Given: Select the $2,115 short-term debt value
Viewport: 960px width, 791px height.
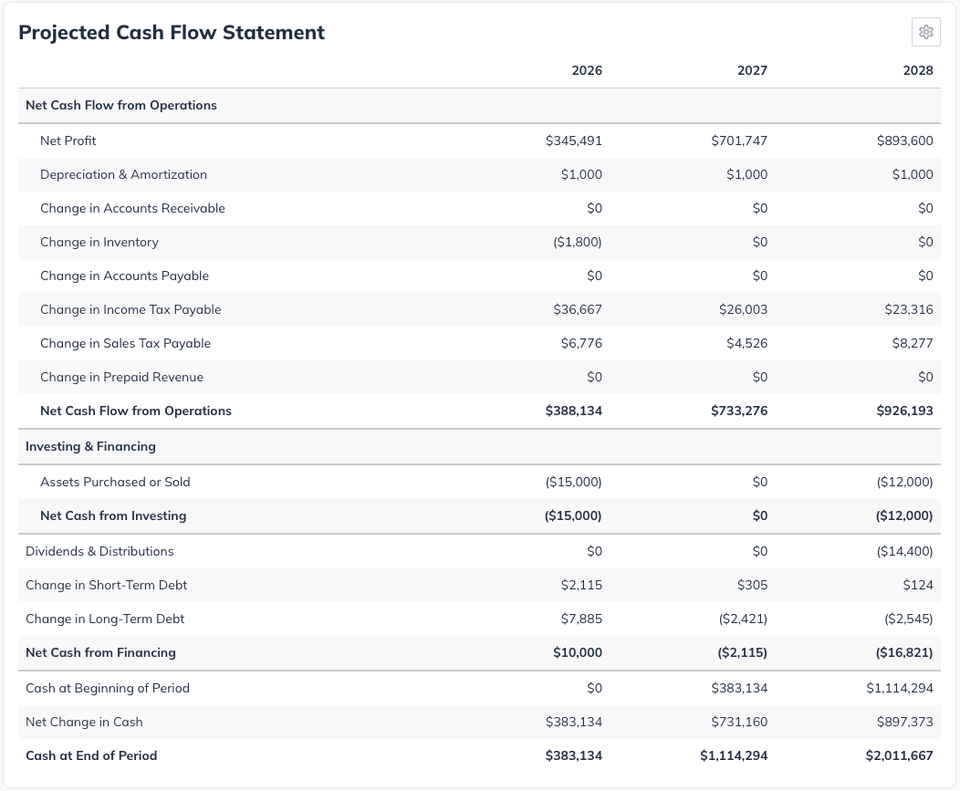Looking at the screenshot, I should pyautogui.click(x=581, y=585).
